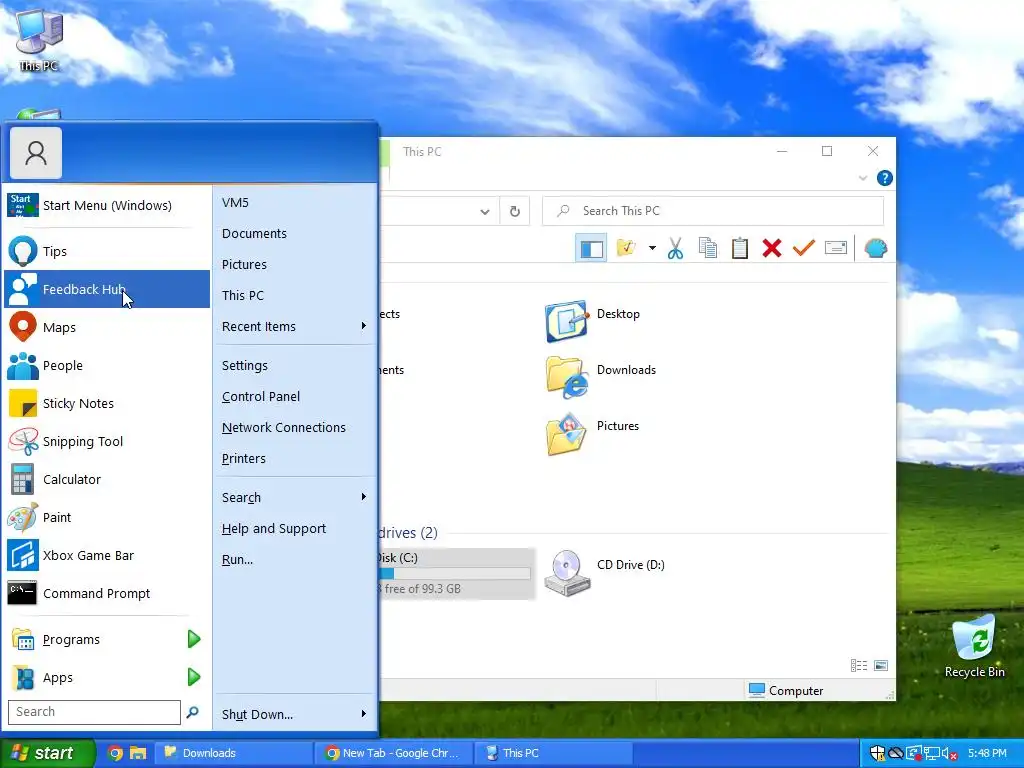Open the VM5 user folder

coord(295,202)
